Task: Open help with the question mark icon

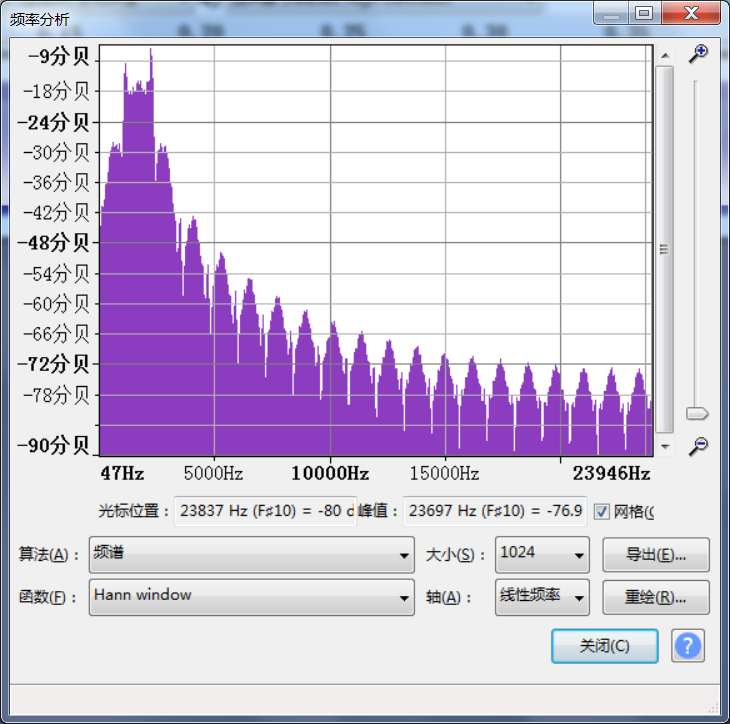Action: (x=688, y=646)
